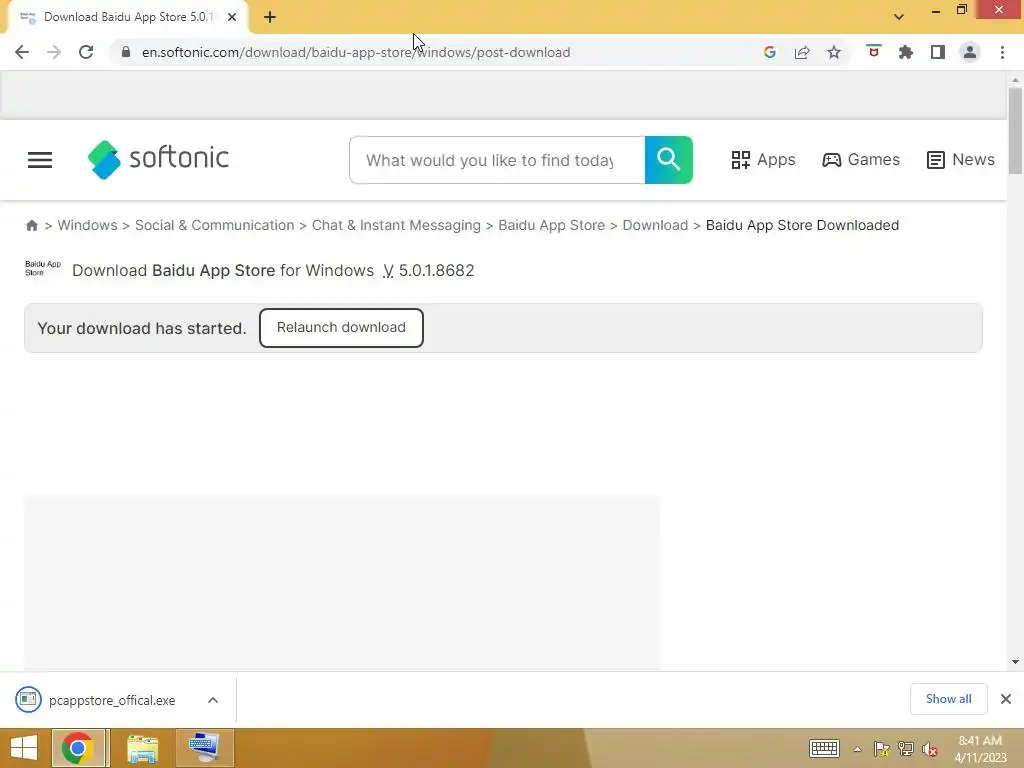Open Windows Start button
The width and height of the screenshot is (1024, 768).
pos(24,748)
